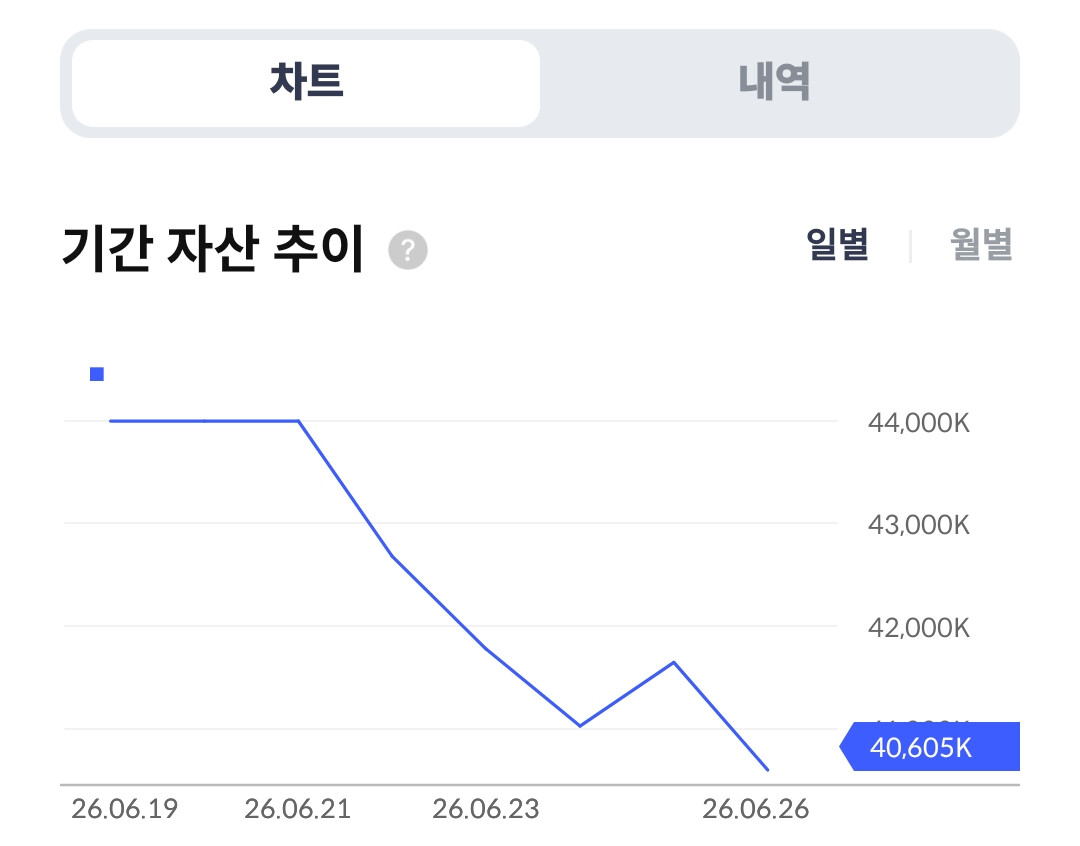Select the 일별 daily view option
This screenshot has width=1080, height=846.
click(838, 245)
